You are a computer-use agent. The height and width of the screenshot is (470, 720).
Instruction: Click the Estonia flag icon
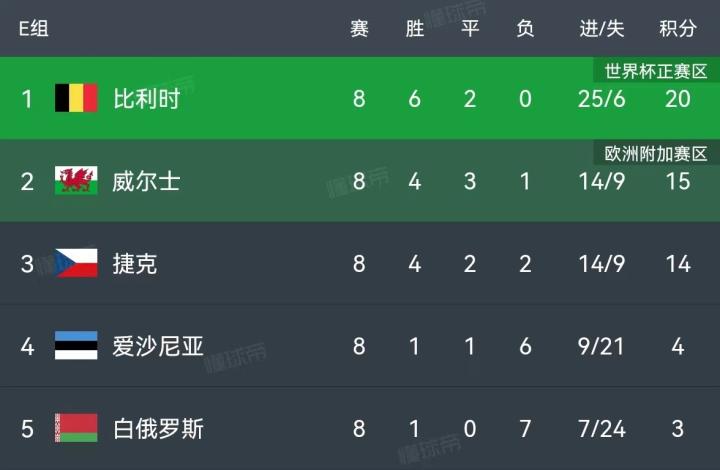point(76,345)
